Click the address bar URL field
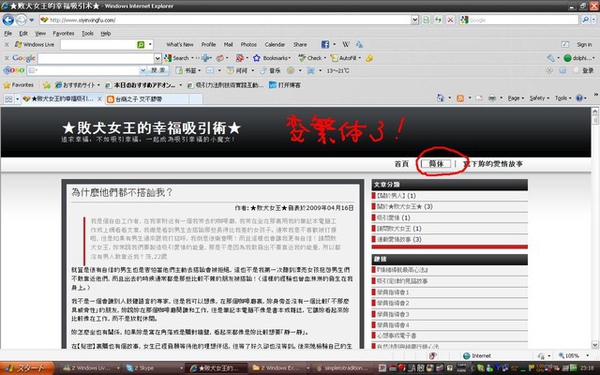 point(226,20)
